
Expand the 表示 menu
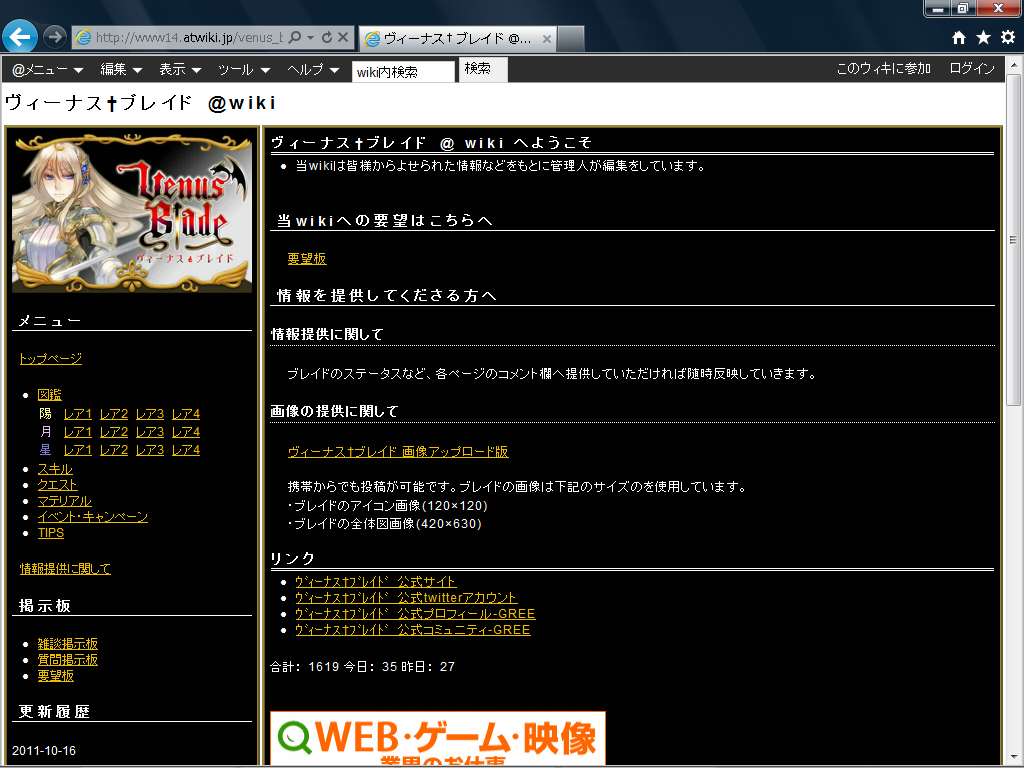coord(180,69)
